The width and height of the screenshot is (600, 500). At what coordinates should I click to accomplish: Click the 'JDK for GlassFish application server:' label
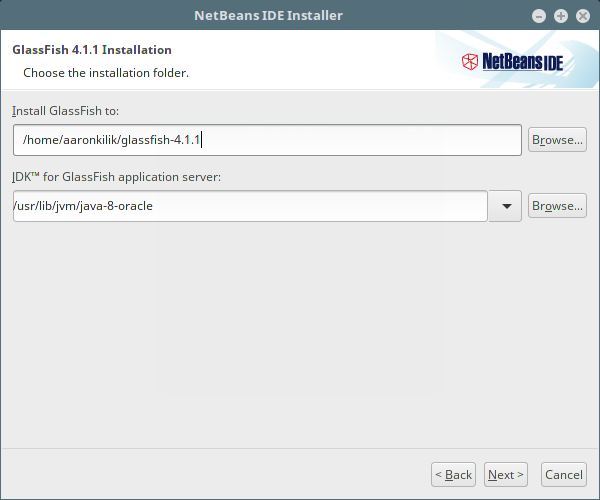(x=116, y=177)
